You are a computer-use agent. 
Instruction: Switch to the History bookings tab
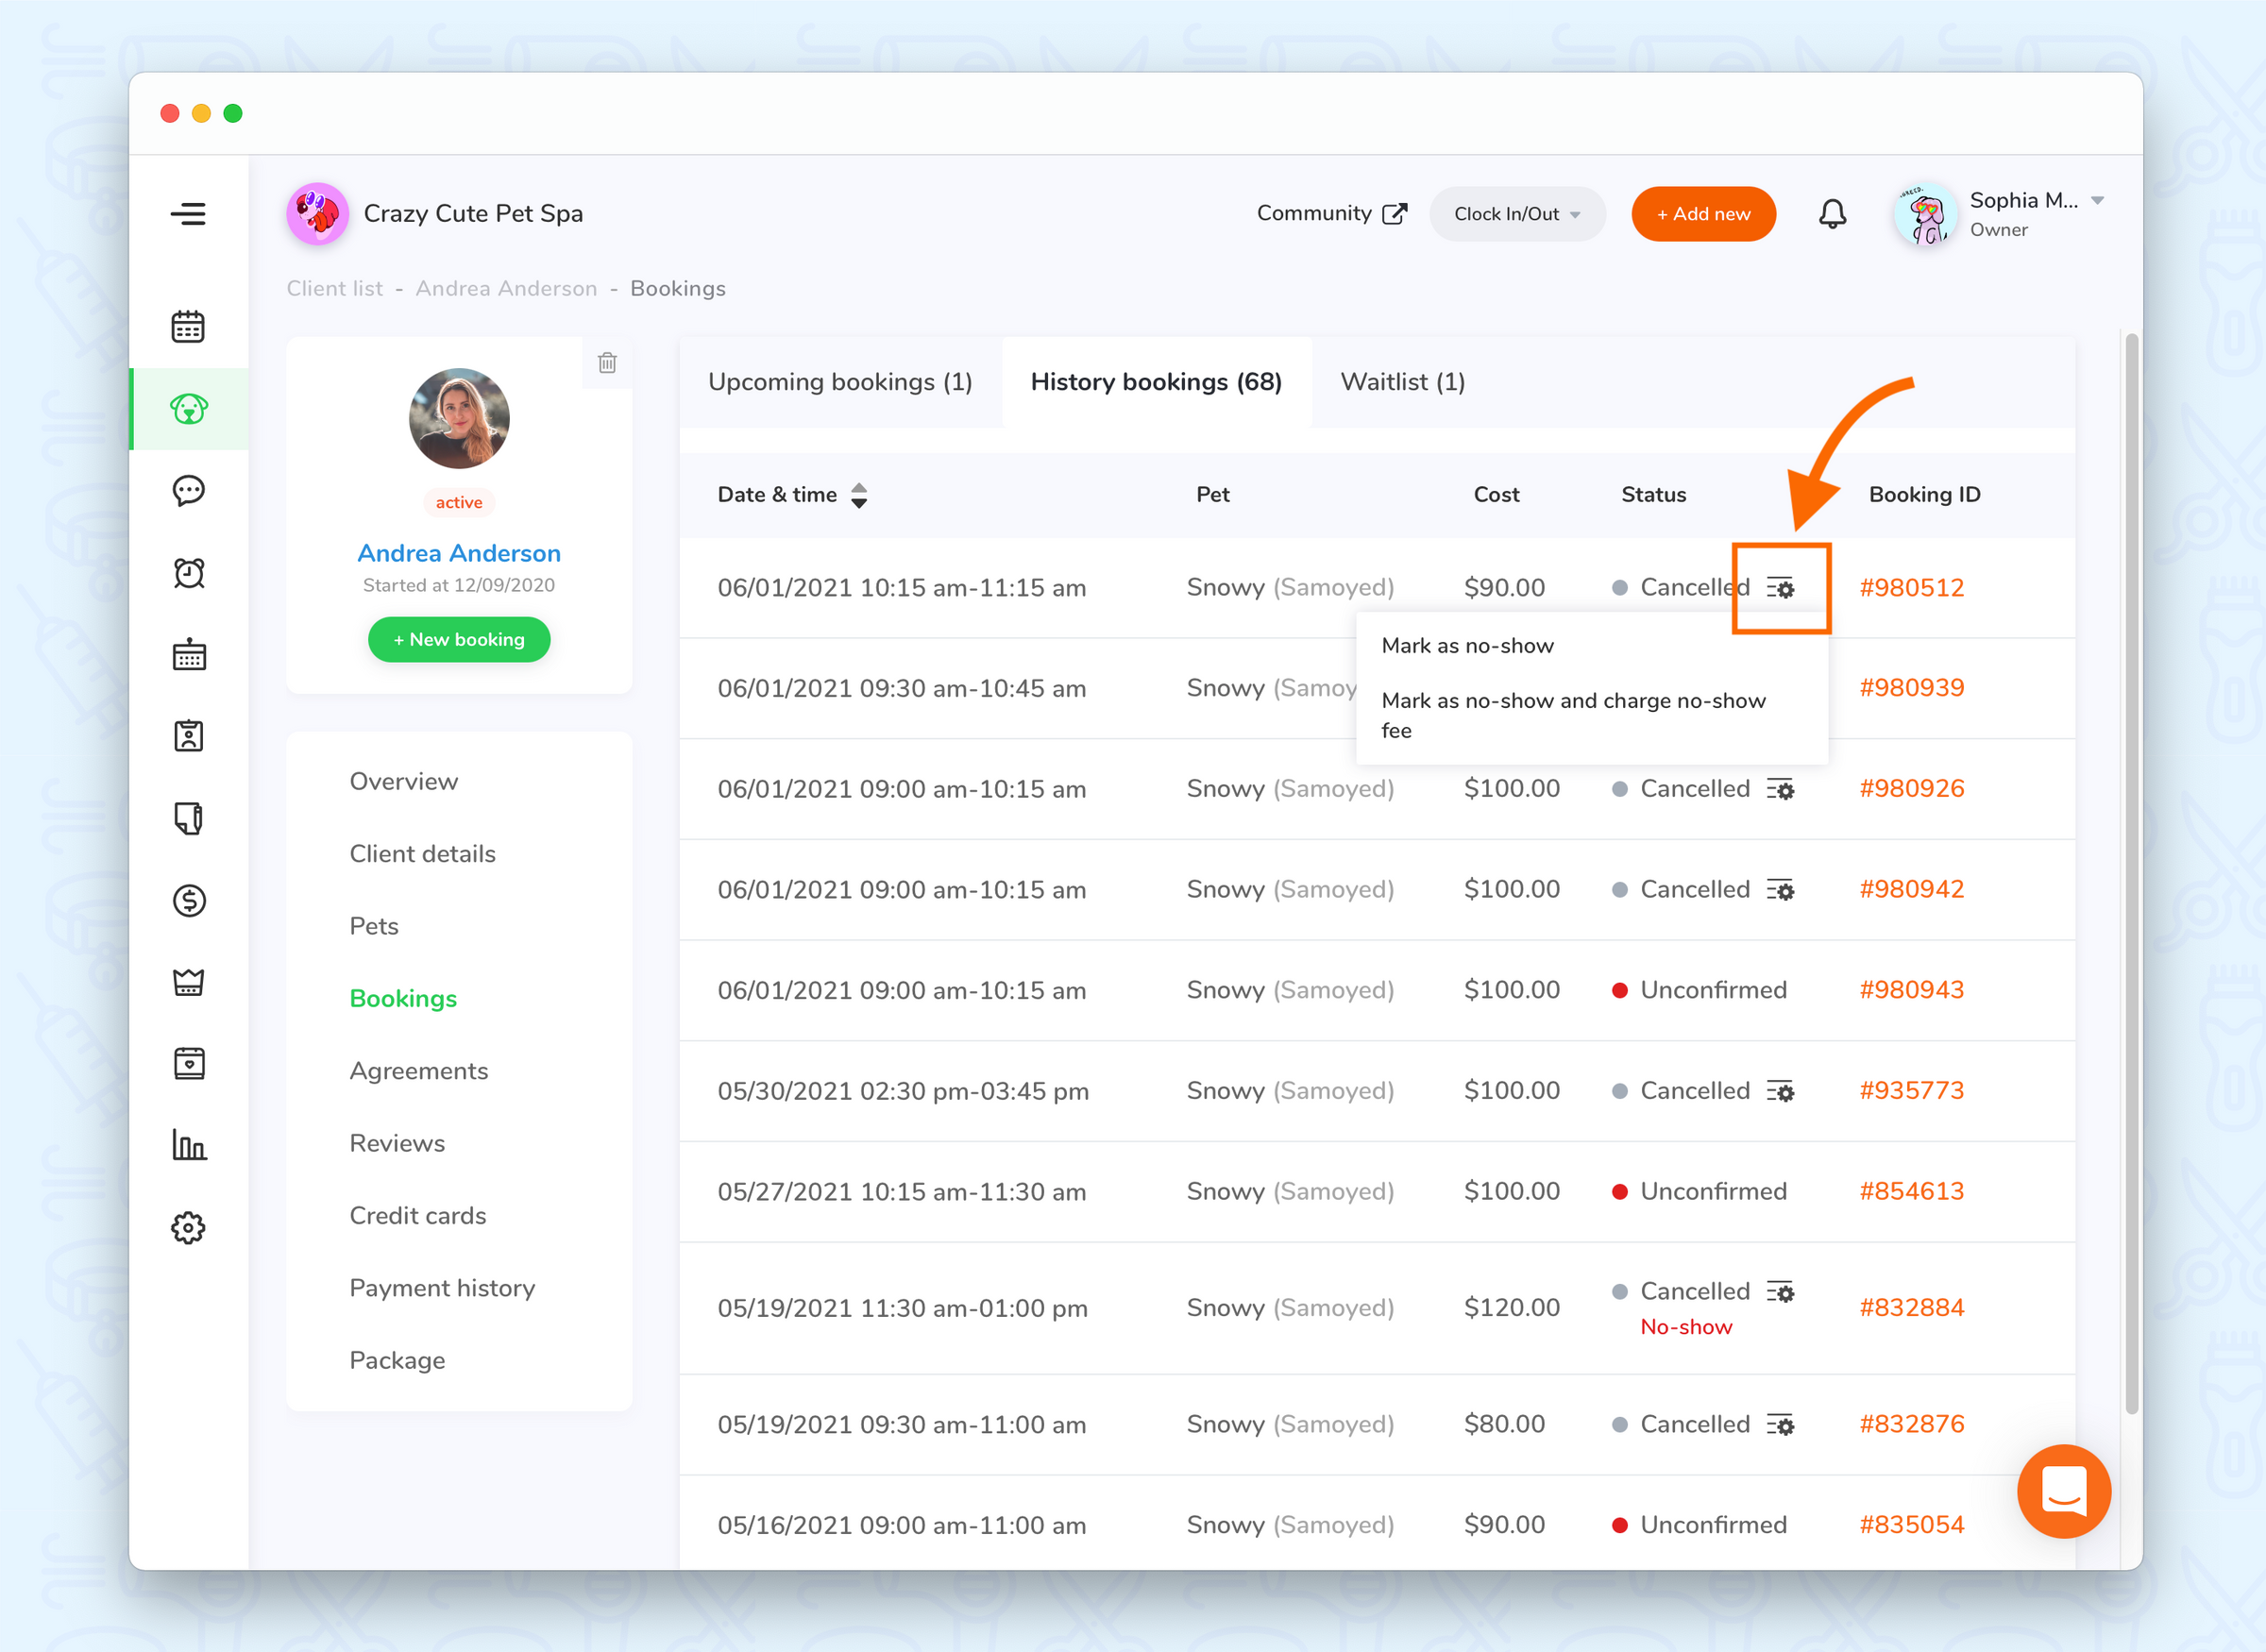pyautogui.click(x=1156, y=383)
